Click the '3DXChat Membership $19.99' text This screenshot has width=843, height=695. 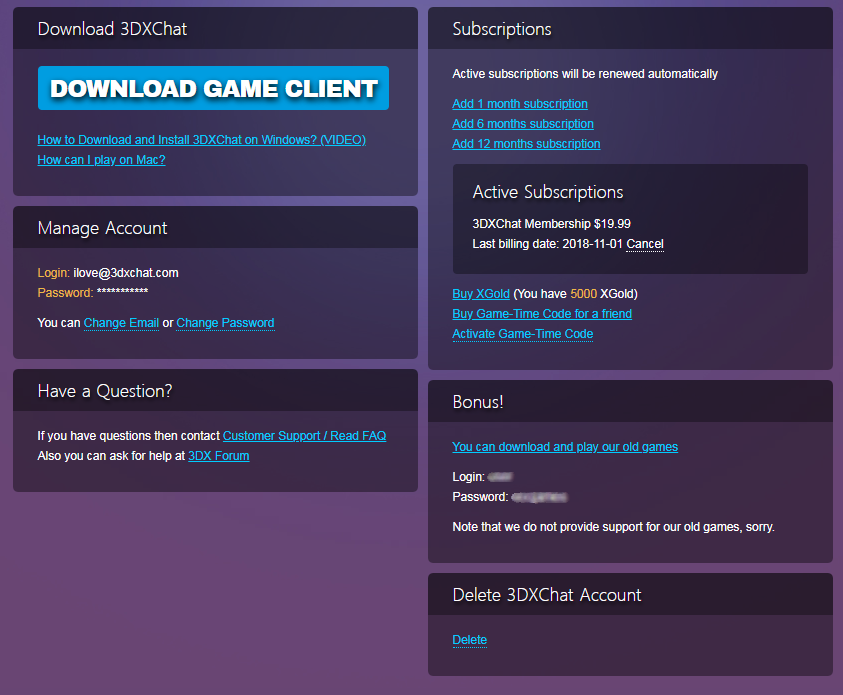point(551,224)
